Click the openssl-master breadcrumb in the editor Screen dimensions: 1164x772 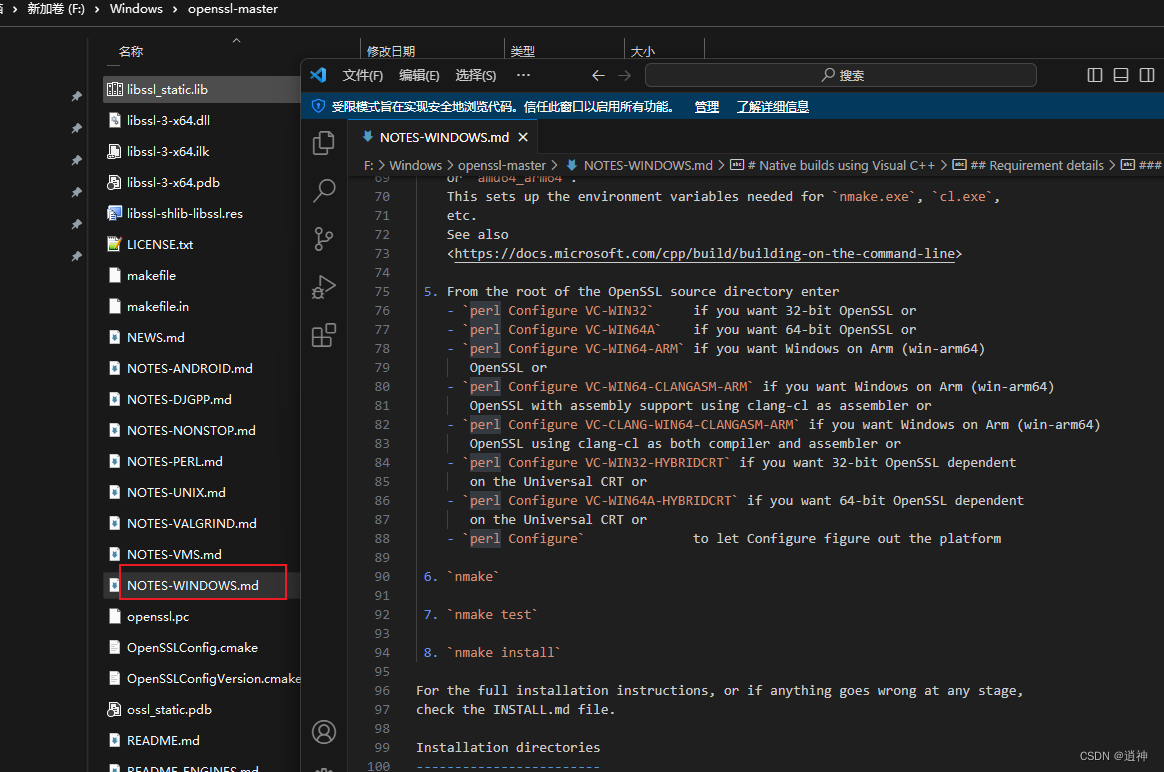[x=501, y=165]
